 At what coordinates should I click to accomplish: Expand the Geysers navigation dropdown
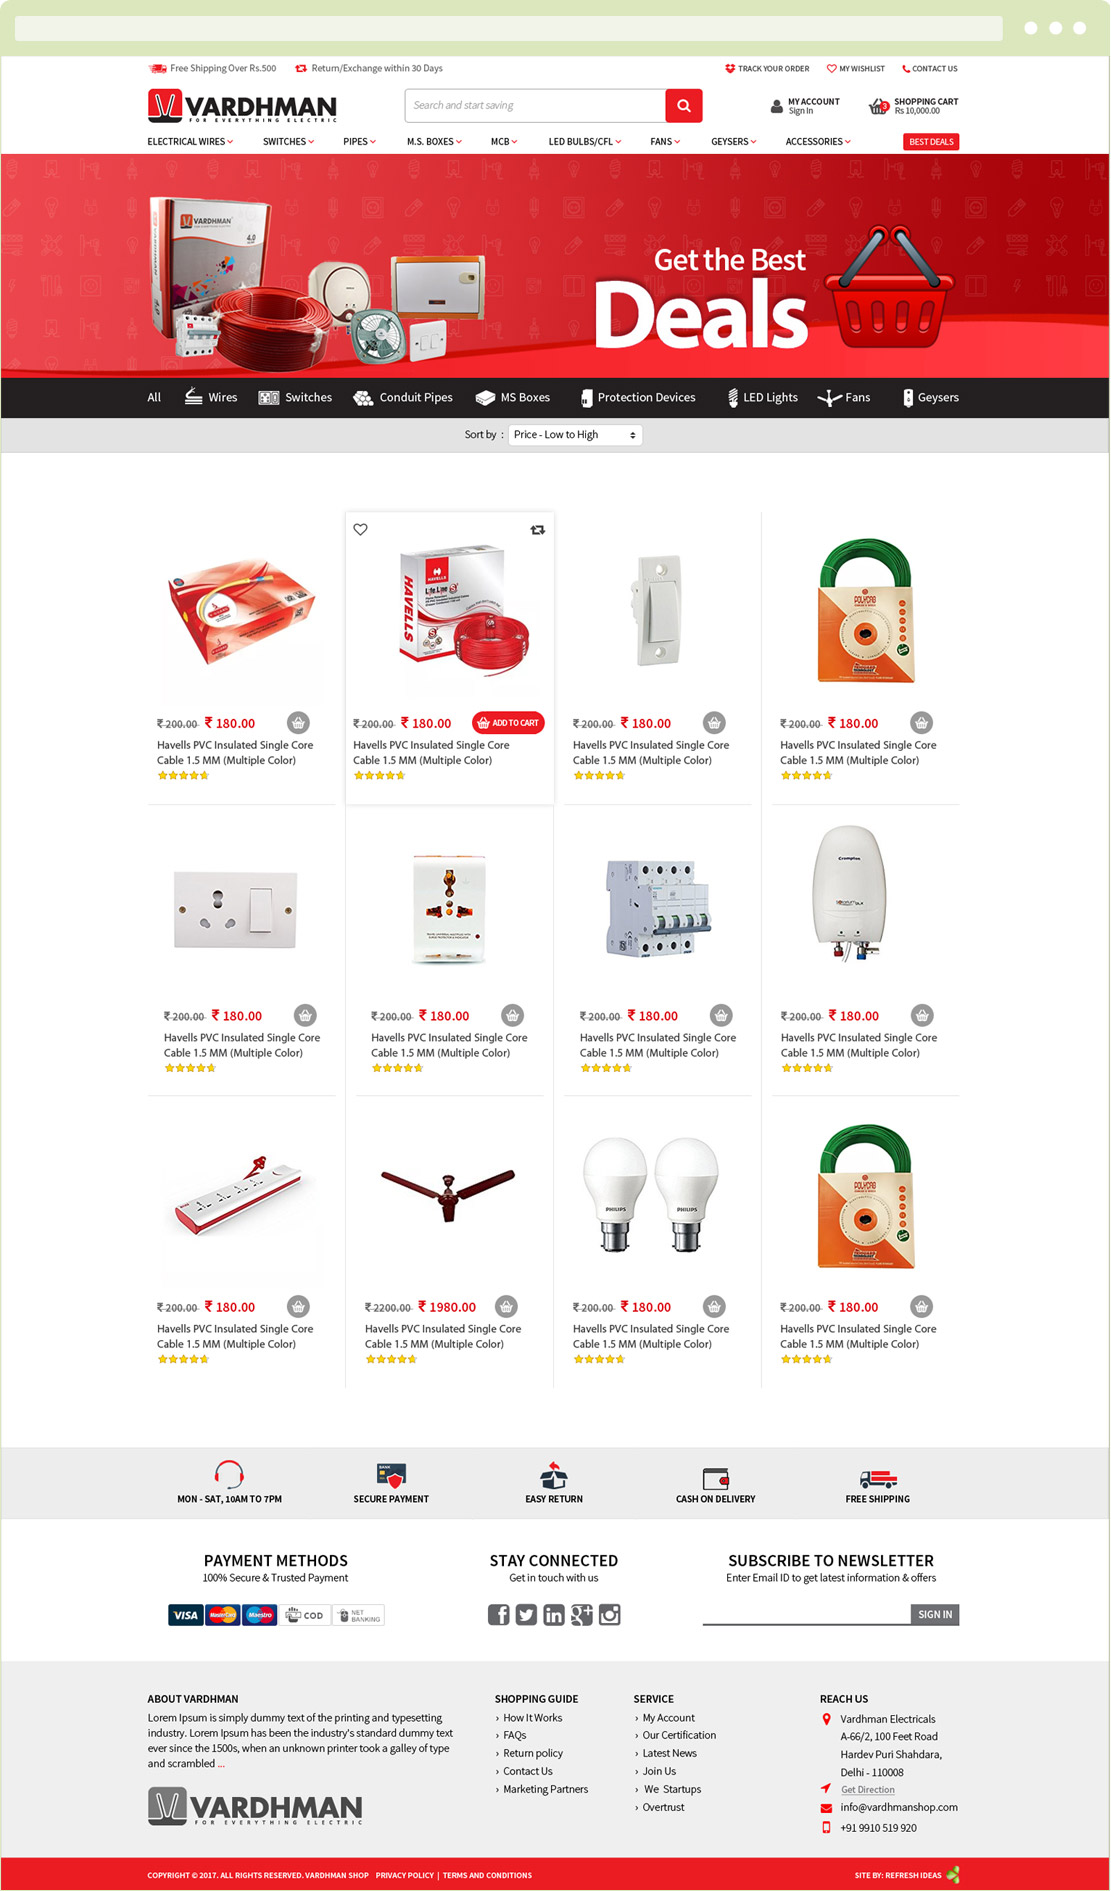click(734, 142)
